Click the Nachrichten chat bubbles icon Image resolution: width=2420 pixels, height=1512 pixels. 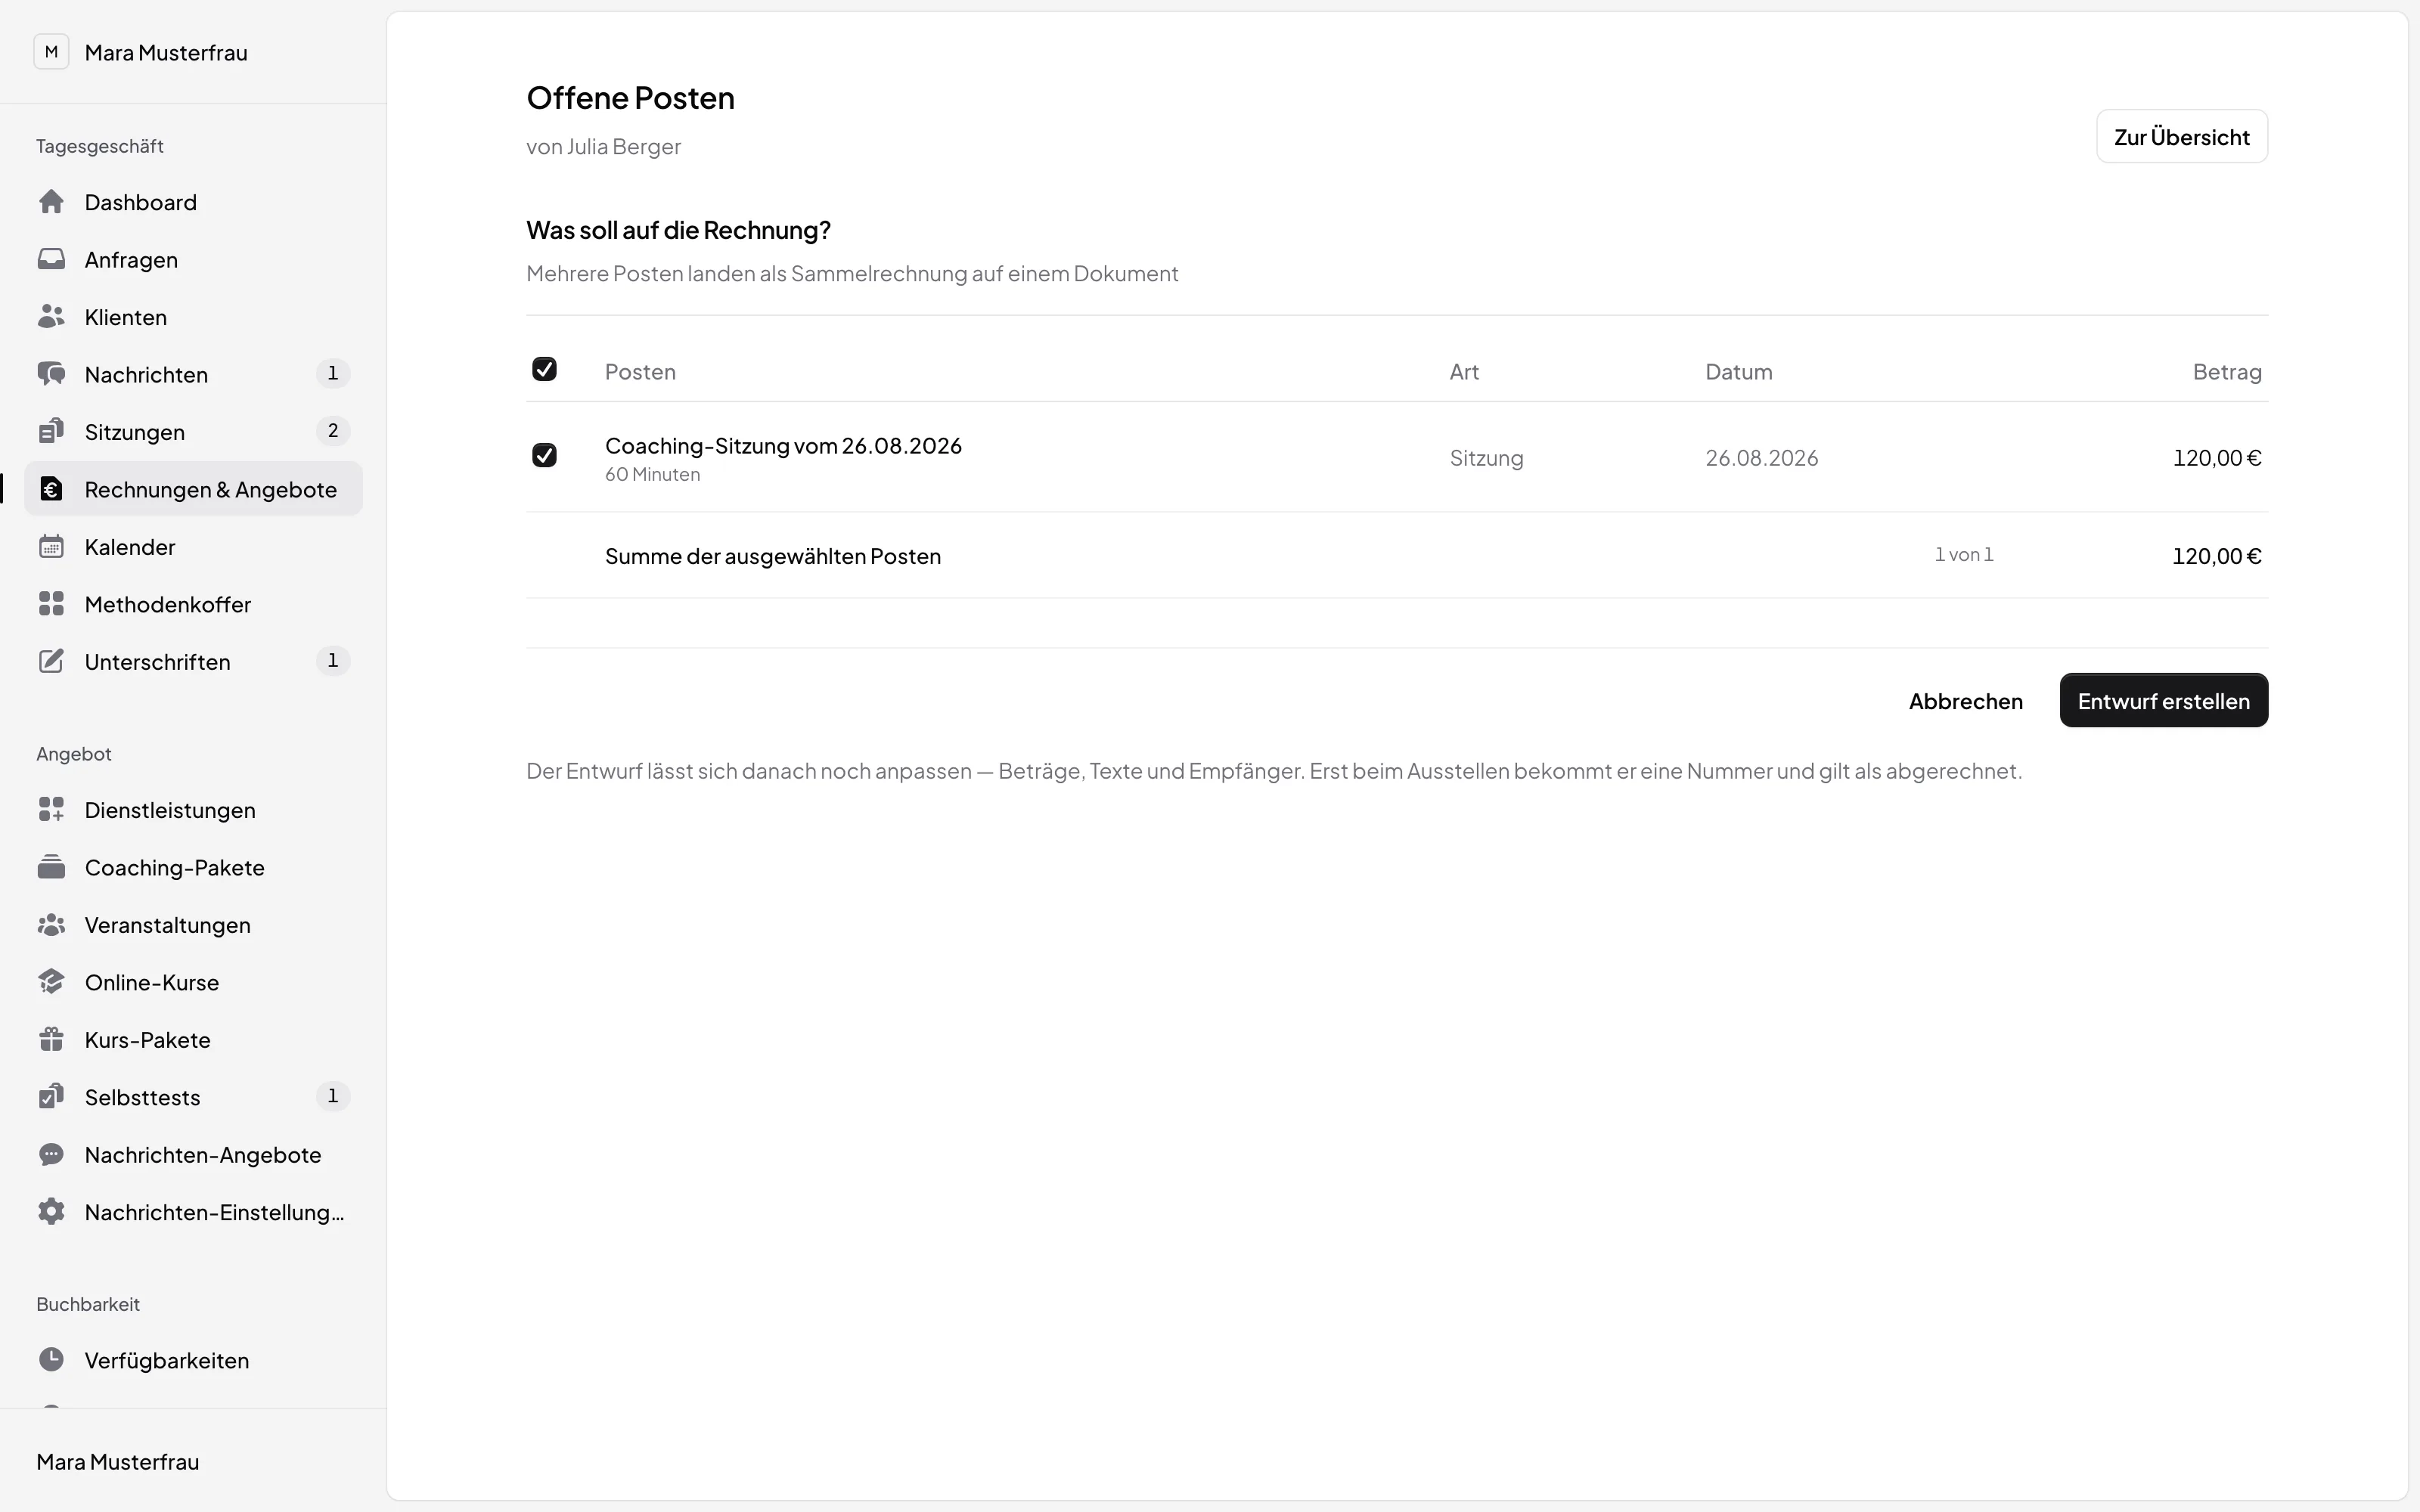coord(51,374)
